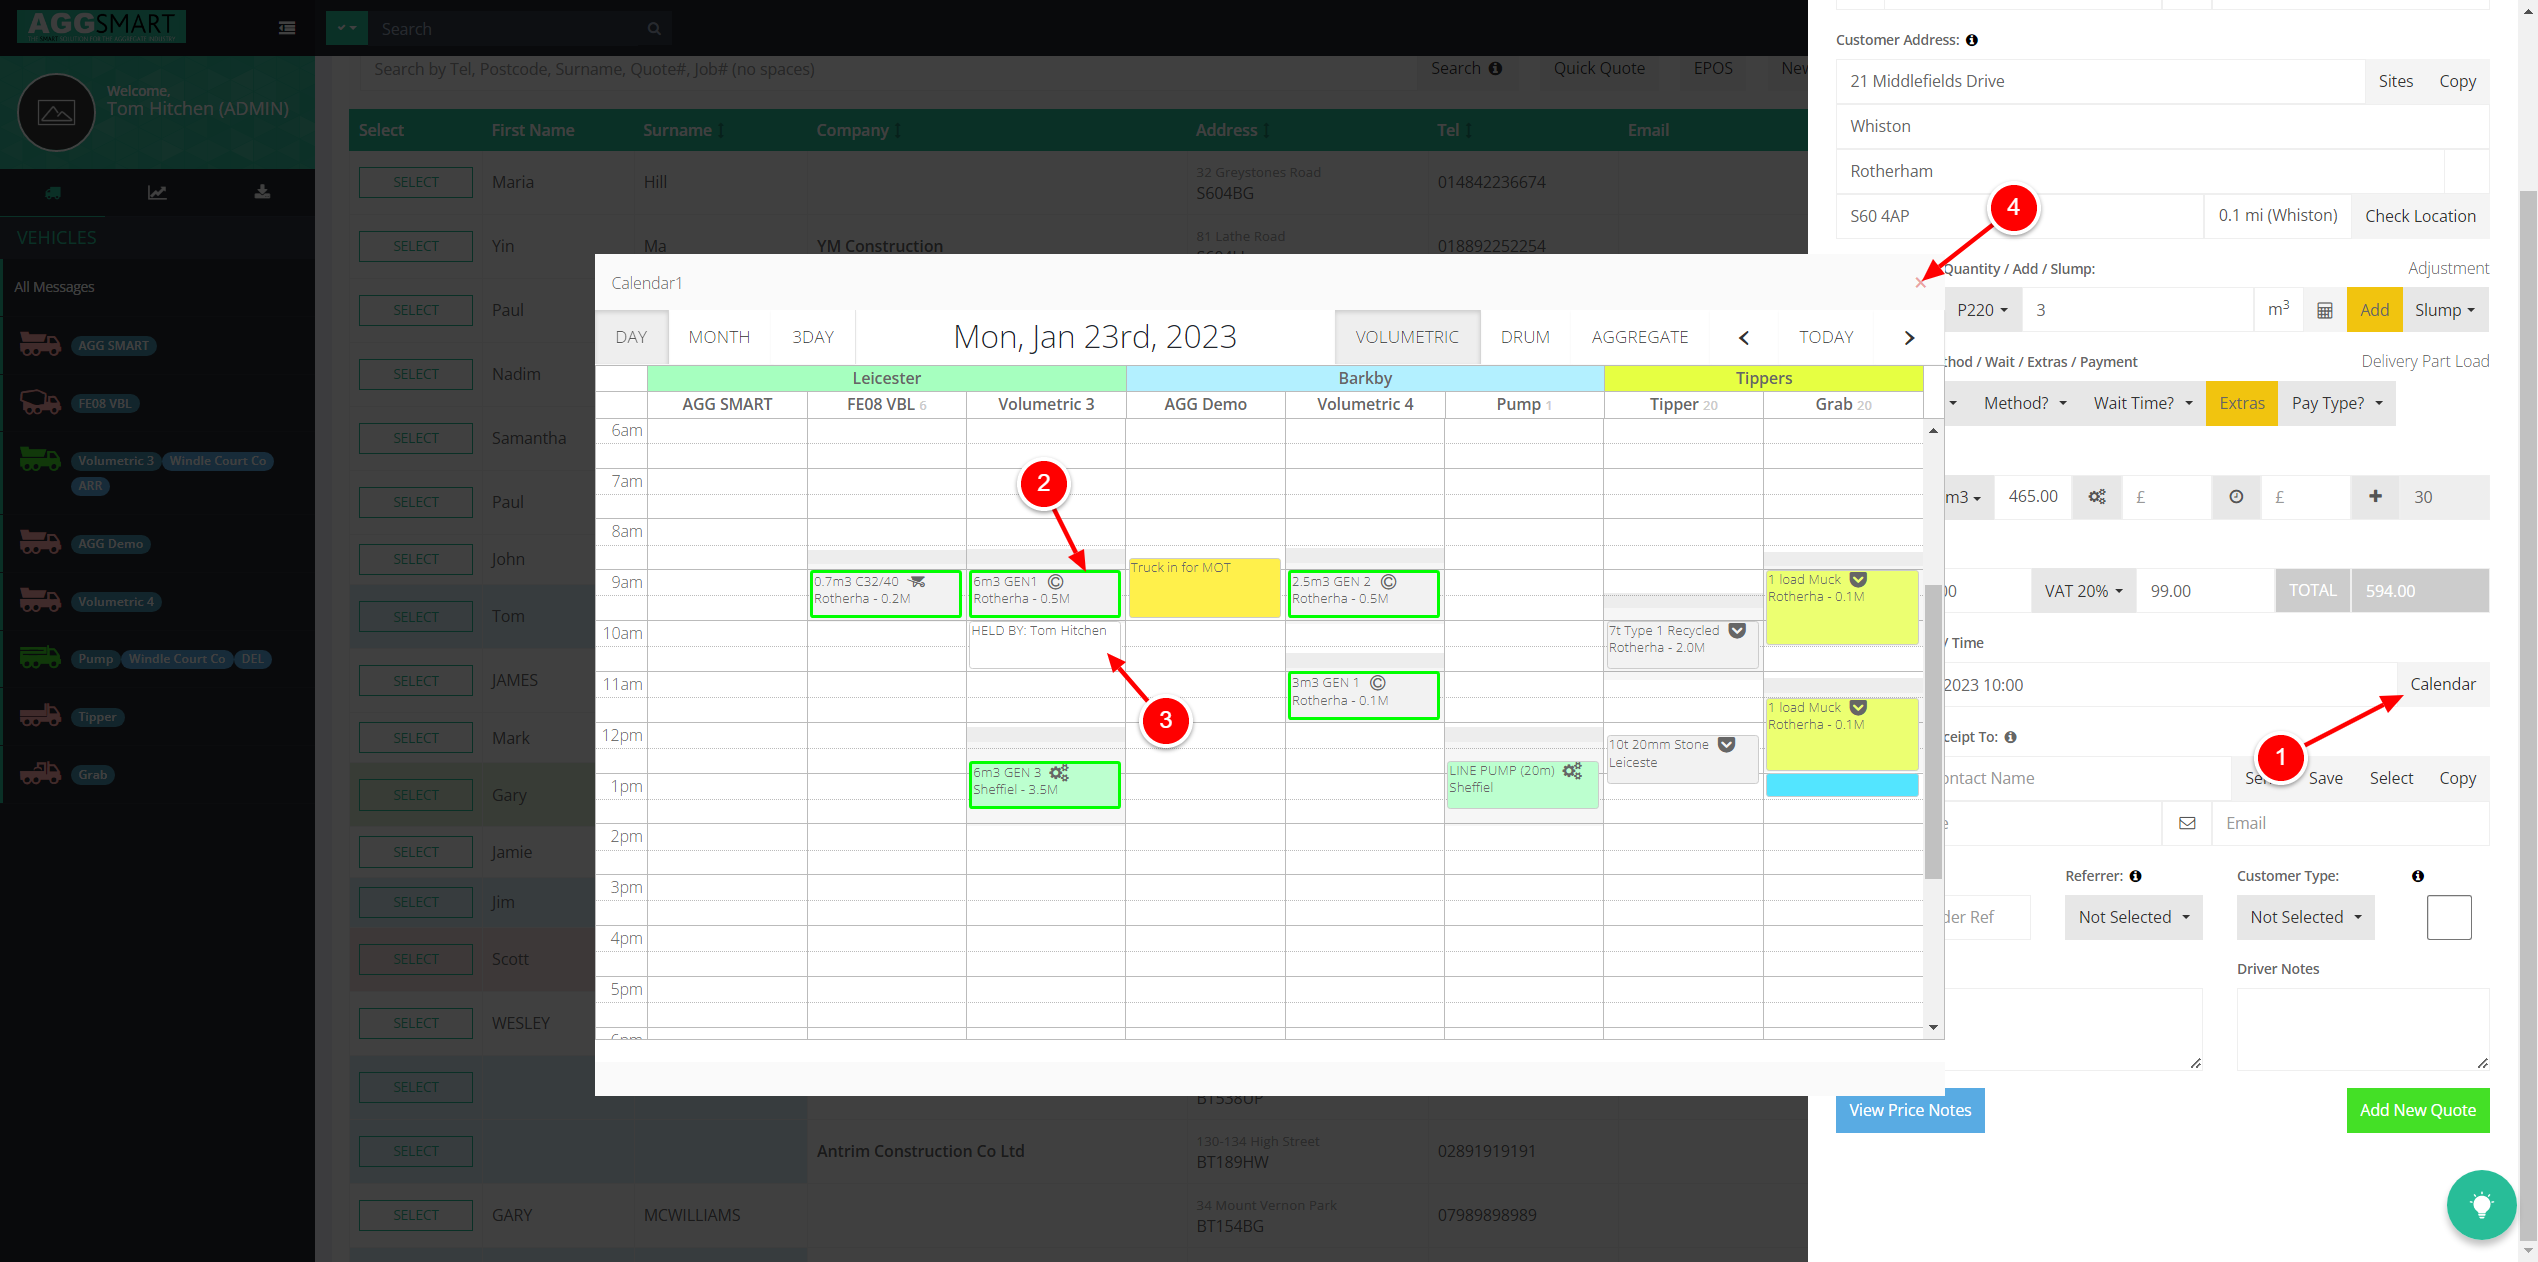Click the calendar vertical scrollbar thumb

pos(1933,730)
